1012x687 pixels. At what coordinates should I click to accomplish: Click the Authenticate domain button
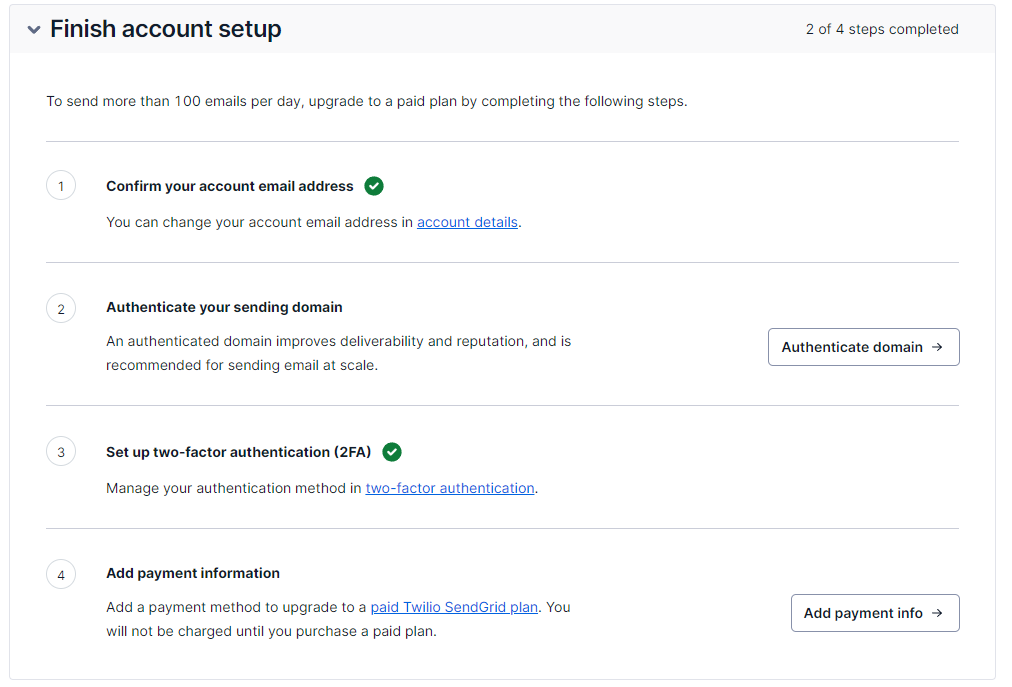[x=864, y=347]
